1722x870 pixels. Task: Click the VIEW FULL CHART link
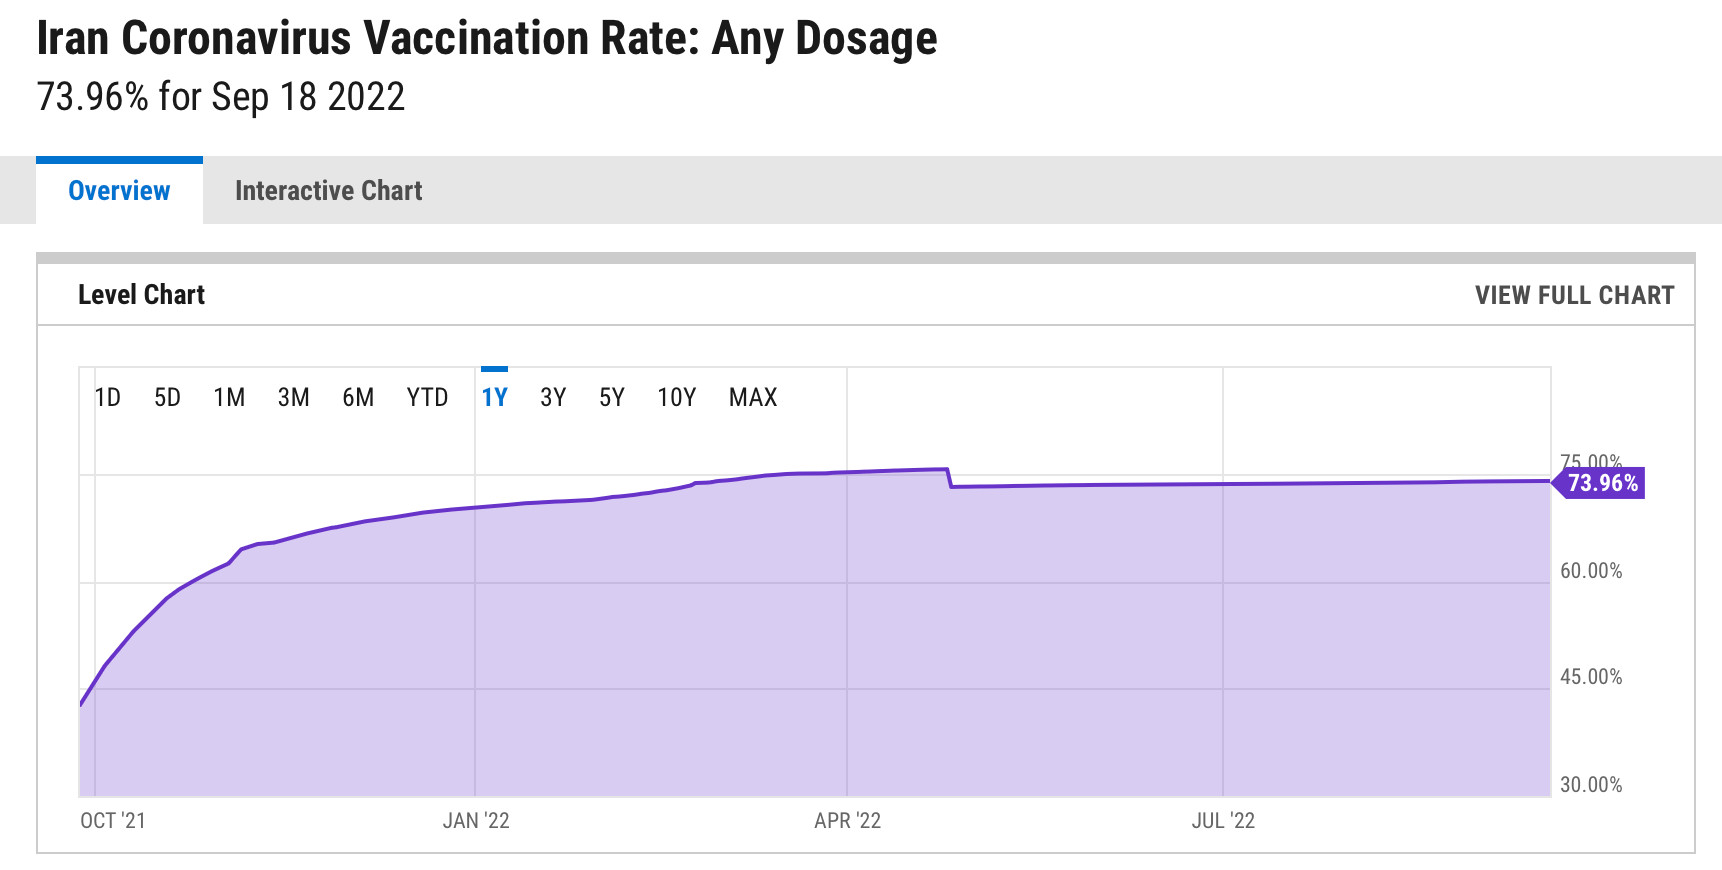pyautogui.click(x=1574, y=295)
